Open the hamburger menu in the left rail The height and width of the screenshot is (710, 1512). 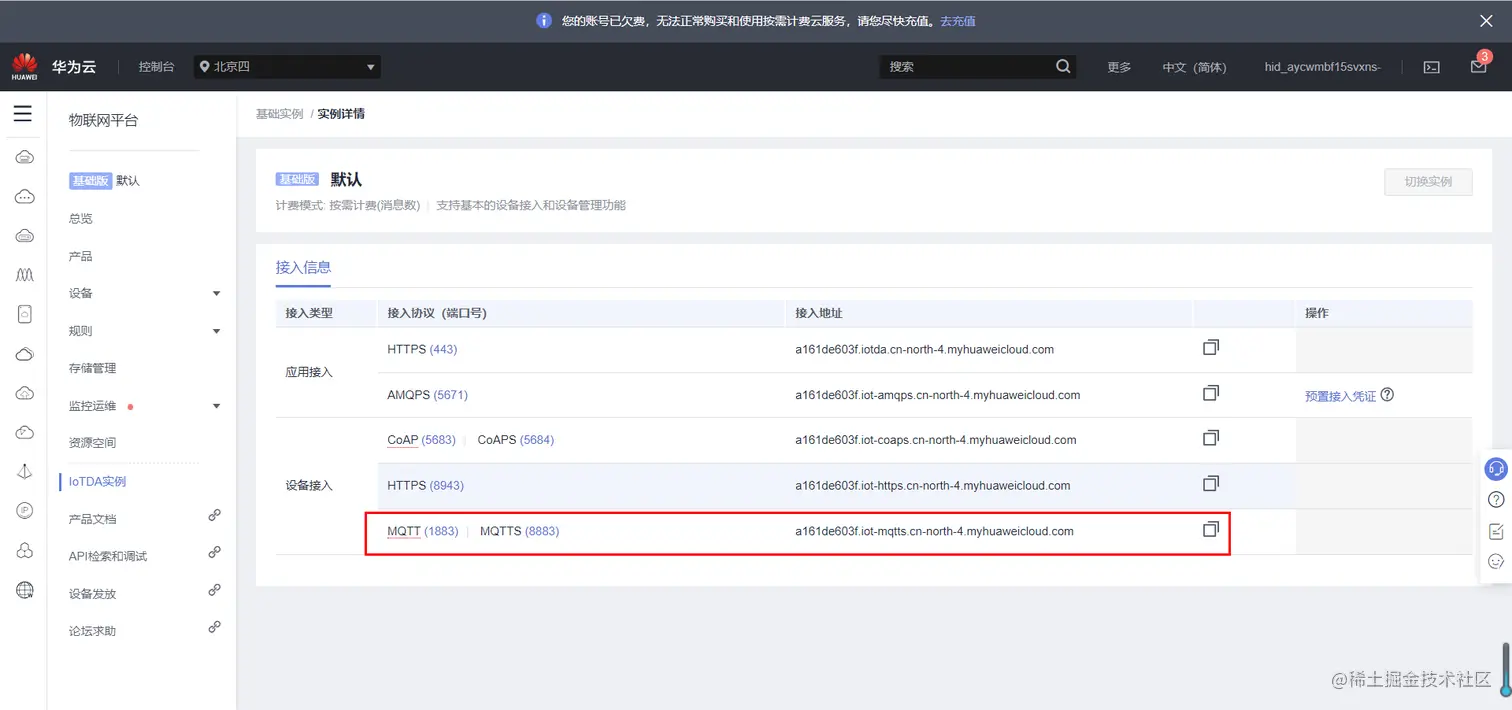tap(22, 115)
